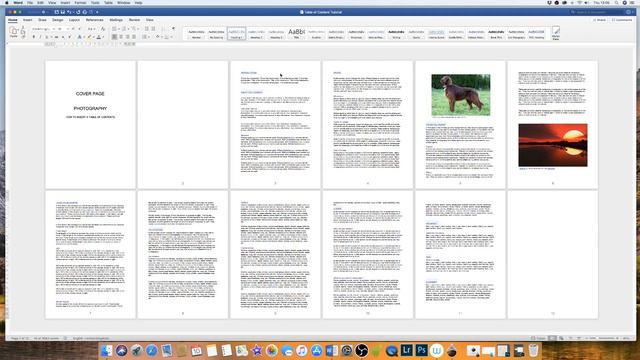
Task: Switch to the Review ribbon tab
Action: (134, 20)
